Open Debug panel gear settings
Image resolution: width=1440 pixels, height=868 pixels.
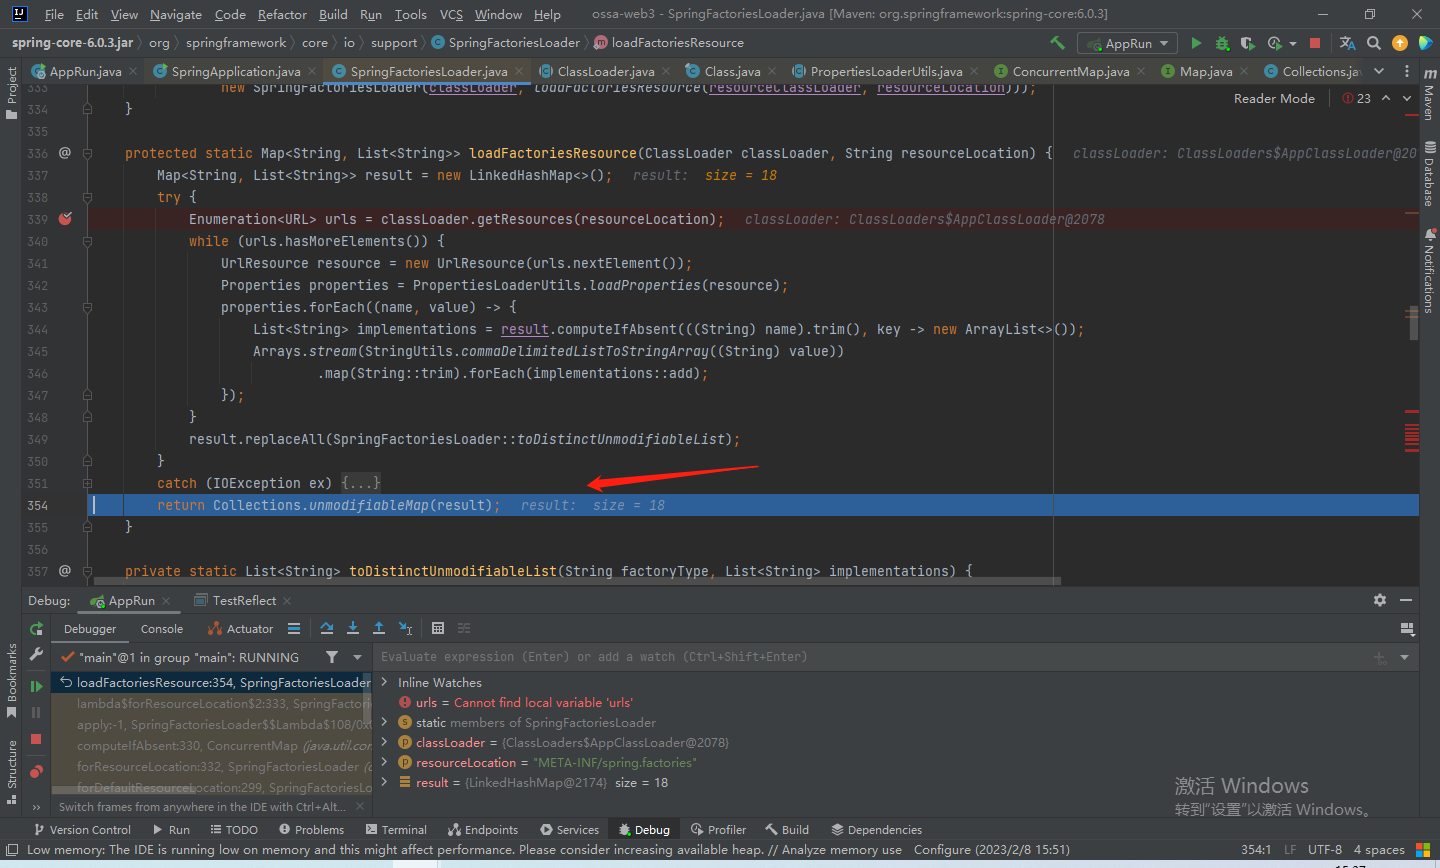(1380, 600)
